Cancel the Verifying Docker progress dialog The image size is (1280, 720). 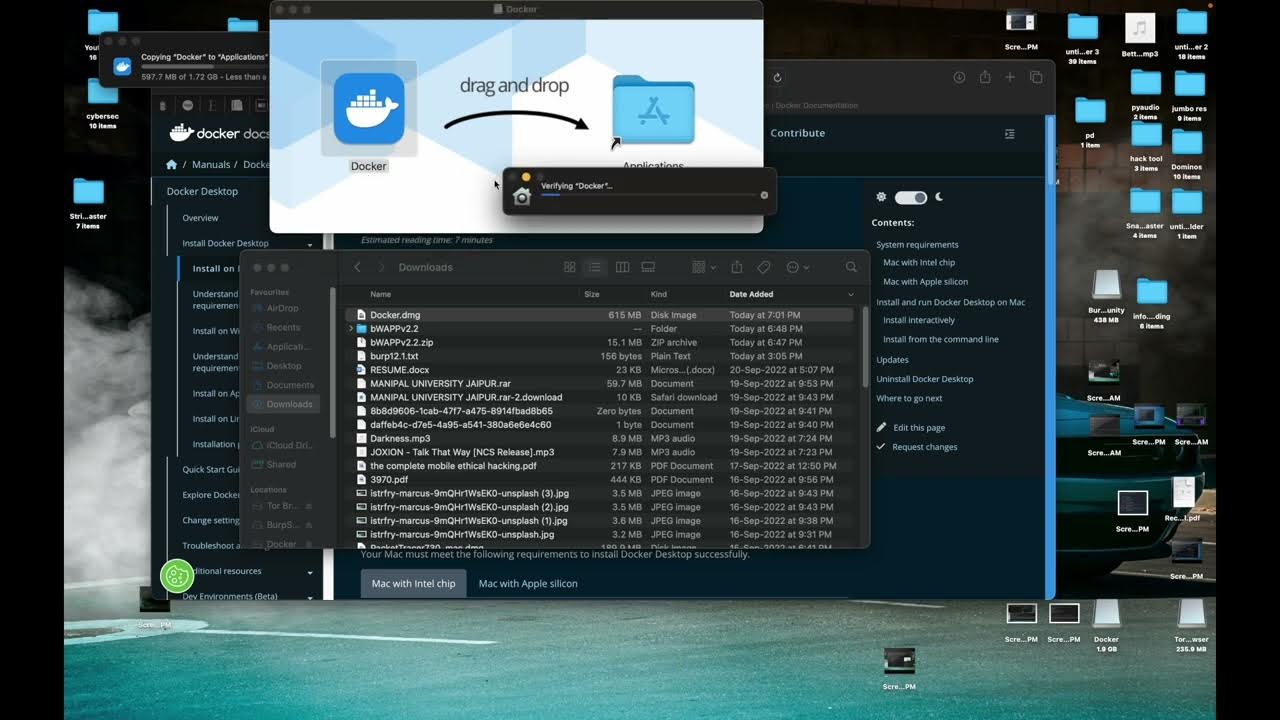click(x=765, y=195)
